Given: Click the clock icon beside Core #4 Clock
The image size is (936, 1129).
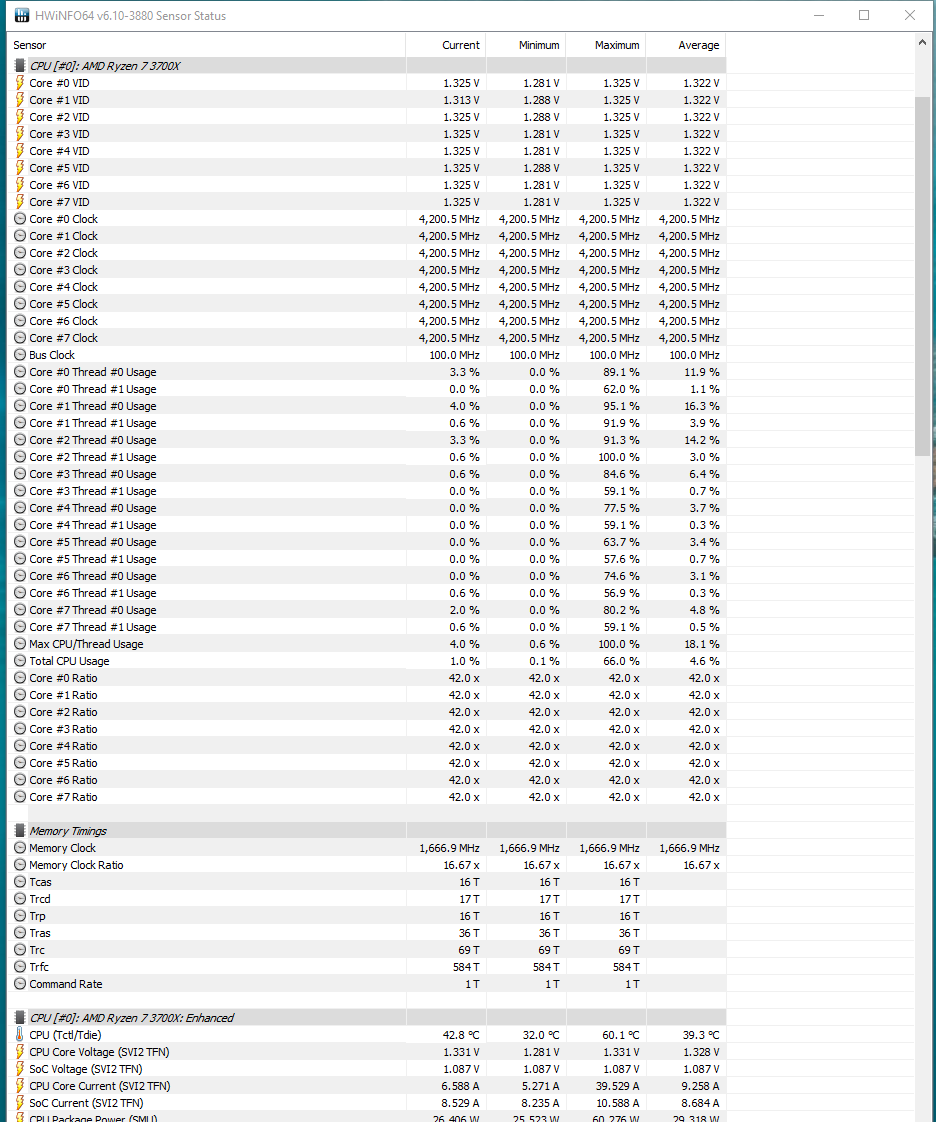Looking at the screenshot, I should pyautogui.click(x=20, y=287).
